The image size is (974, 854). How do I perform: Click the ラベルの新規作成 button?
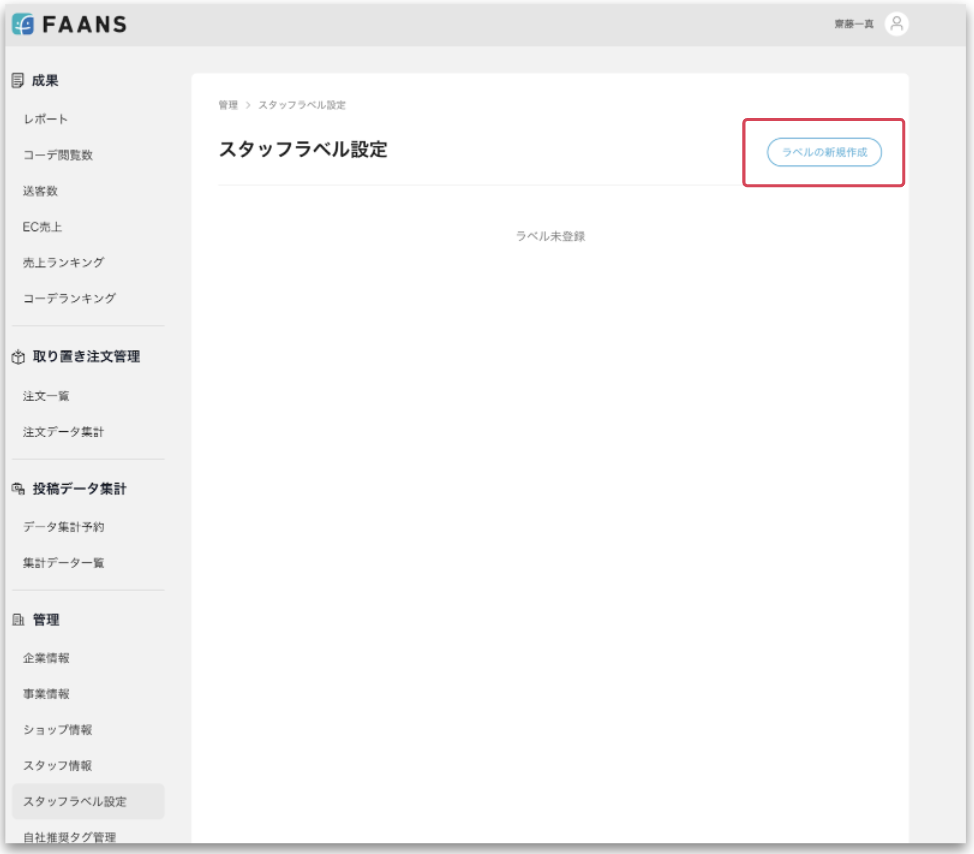(x=824, y=152)
